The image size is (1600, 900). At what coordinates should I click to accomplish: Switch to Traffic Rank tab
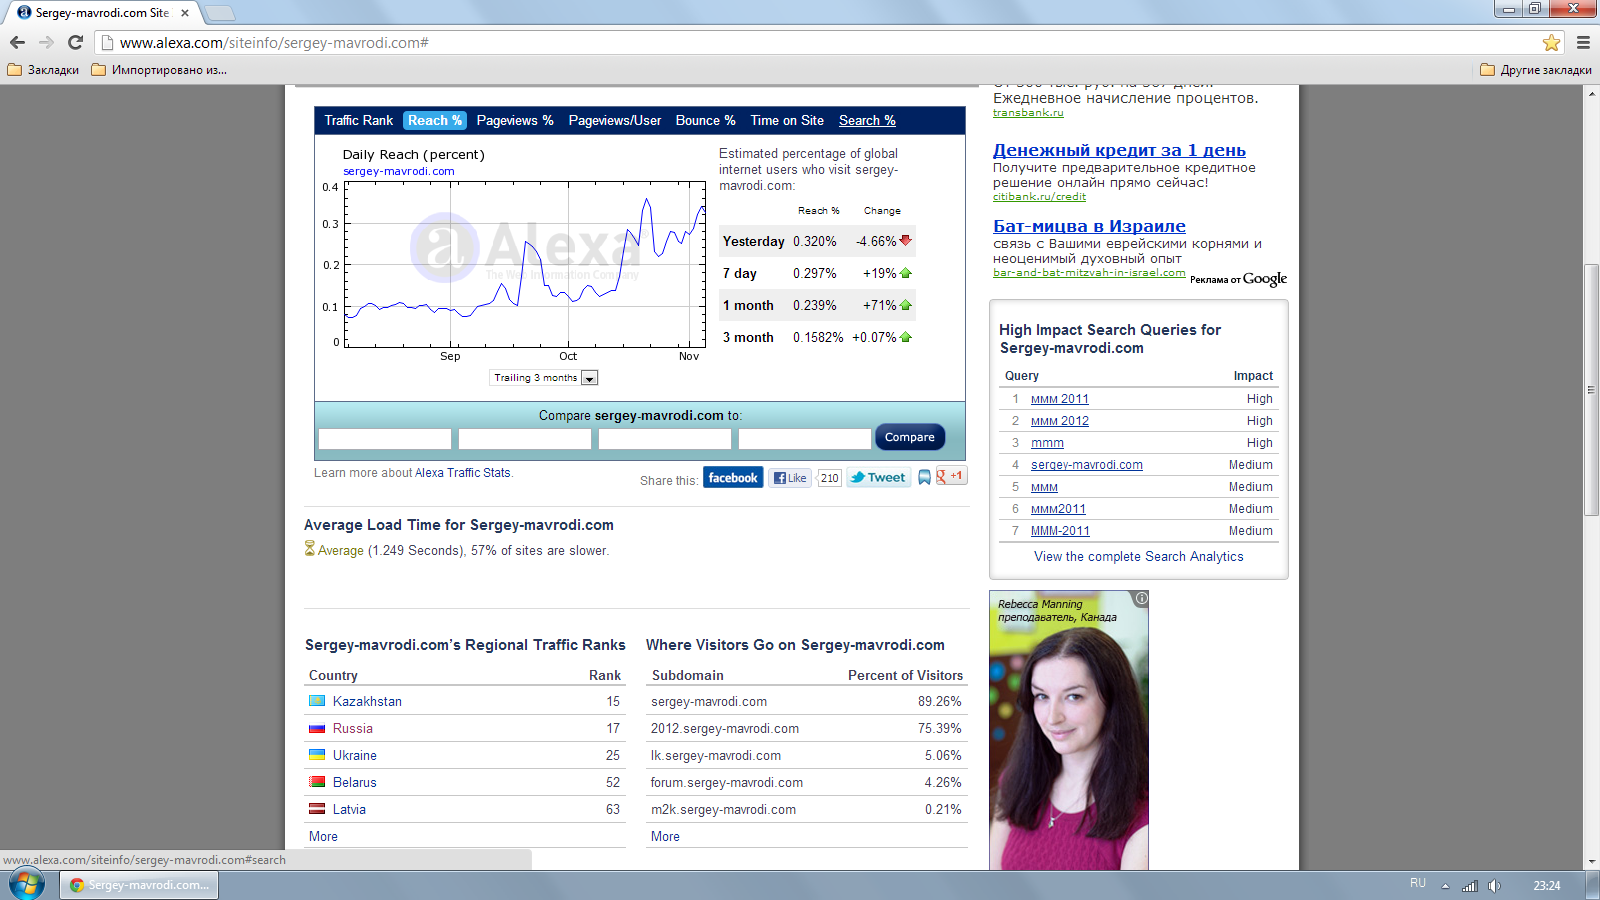click(x=358, y=120)
